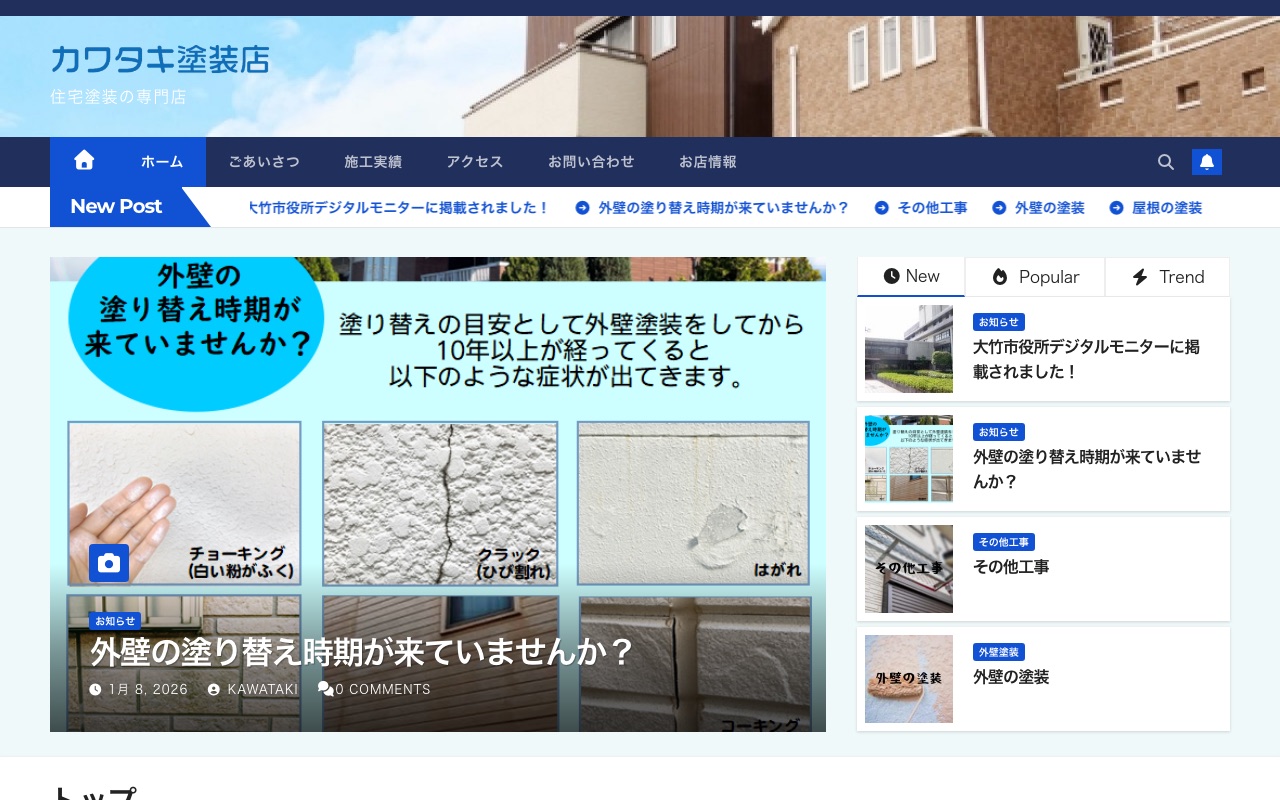This screenshot has width=1280, height=800.
Task: Click the comments bubble icon on featured post
Action: tap(325, 688)
